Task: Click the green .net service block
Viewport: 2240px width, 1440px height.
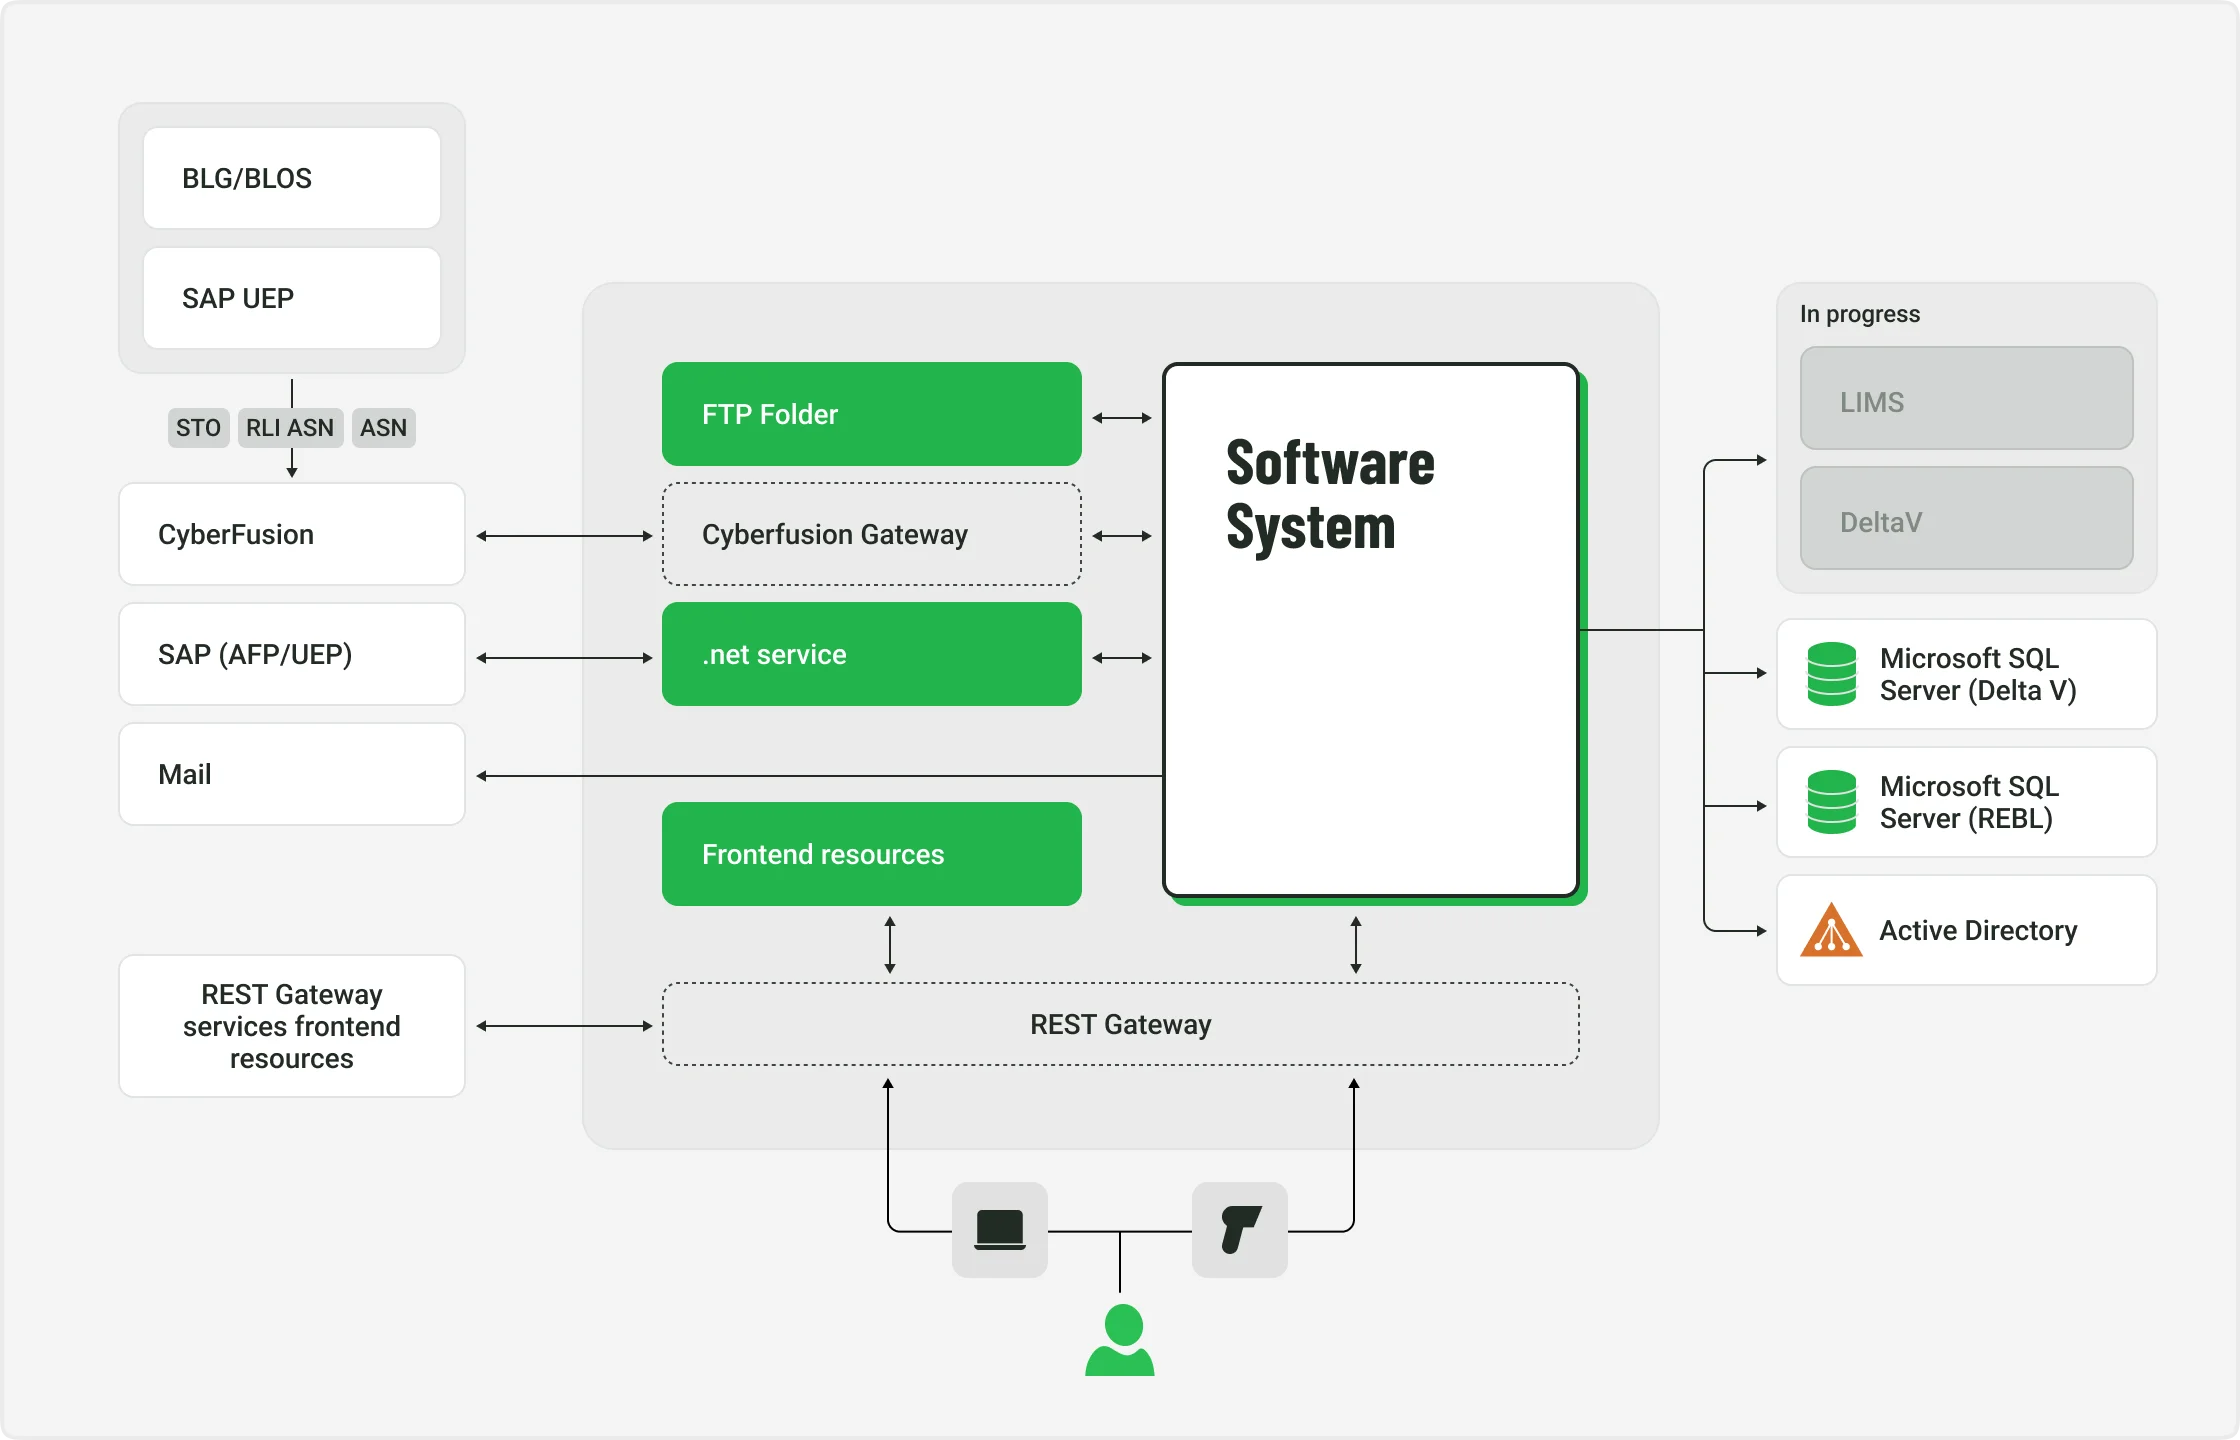Action: 872,654
